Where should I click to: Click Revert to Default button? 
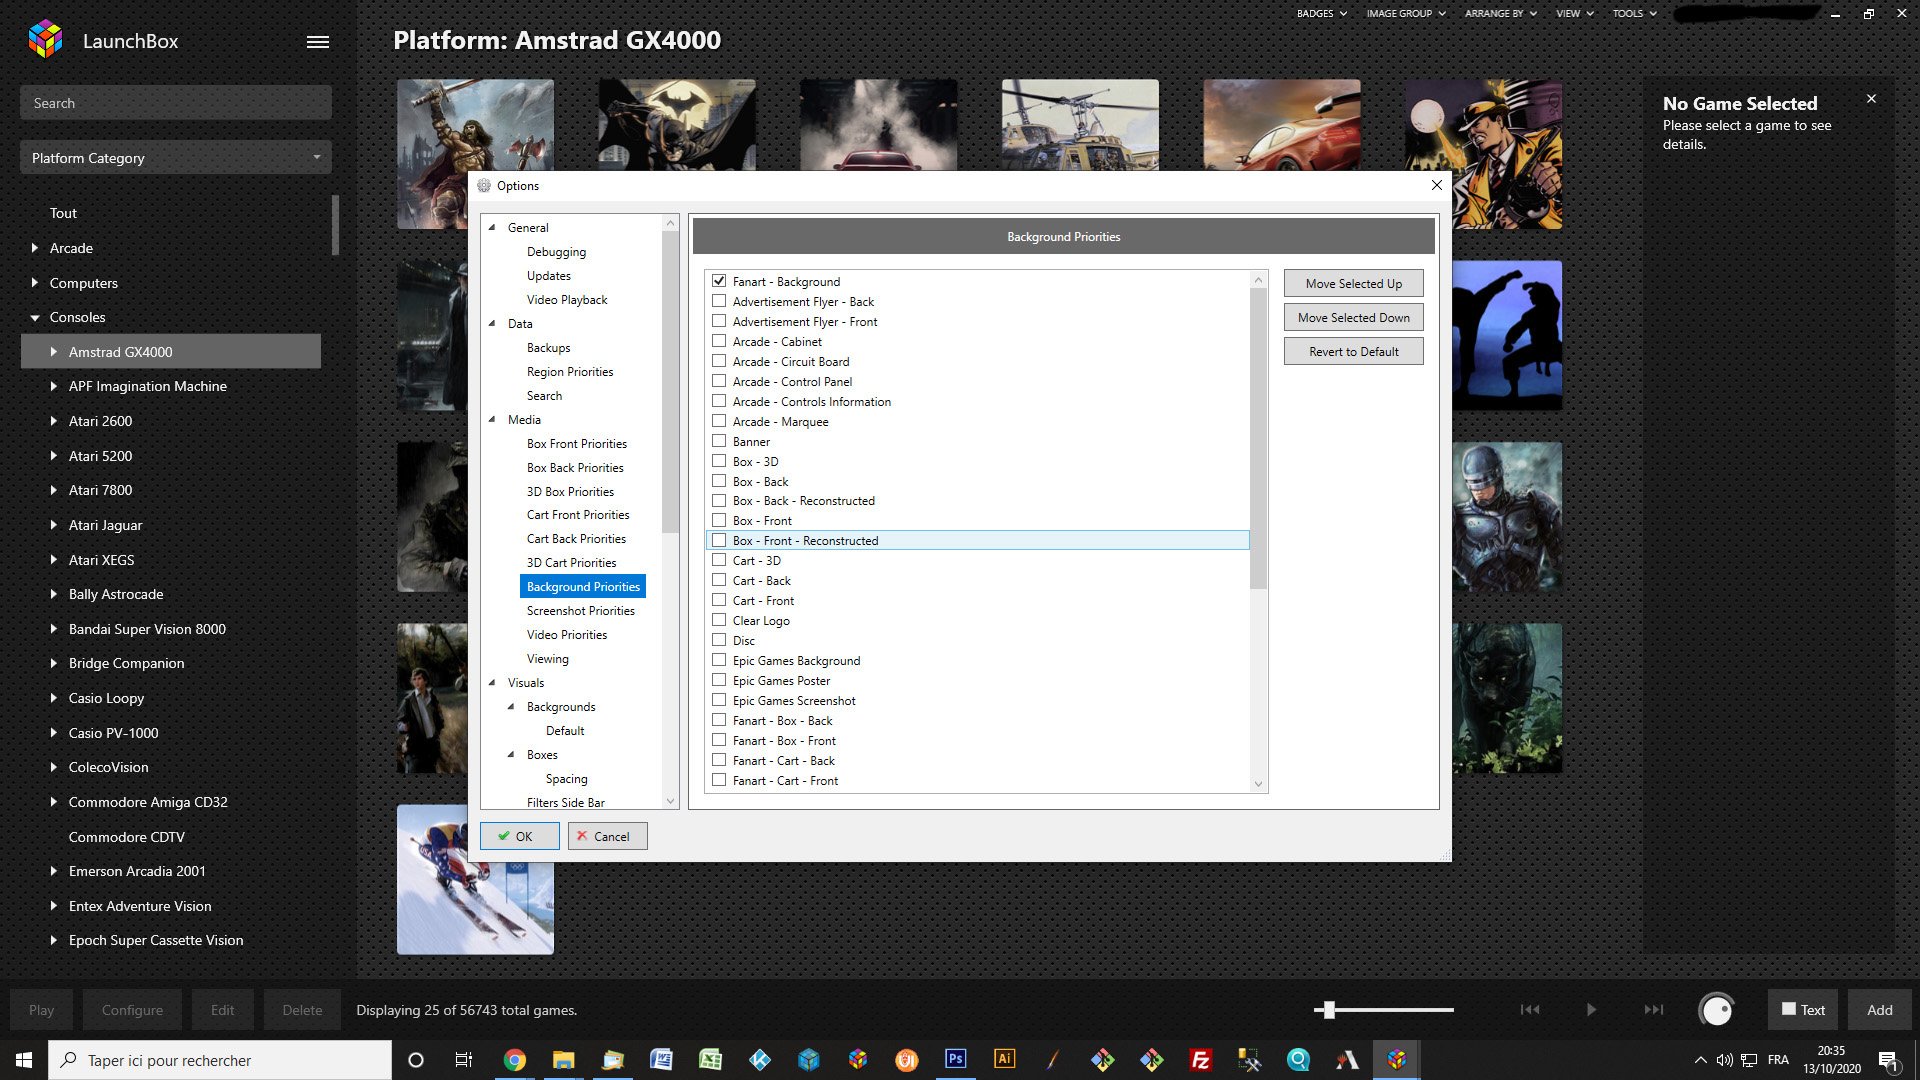(1353, 351)
